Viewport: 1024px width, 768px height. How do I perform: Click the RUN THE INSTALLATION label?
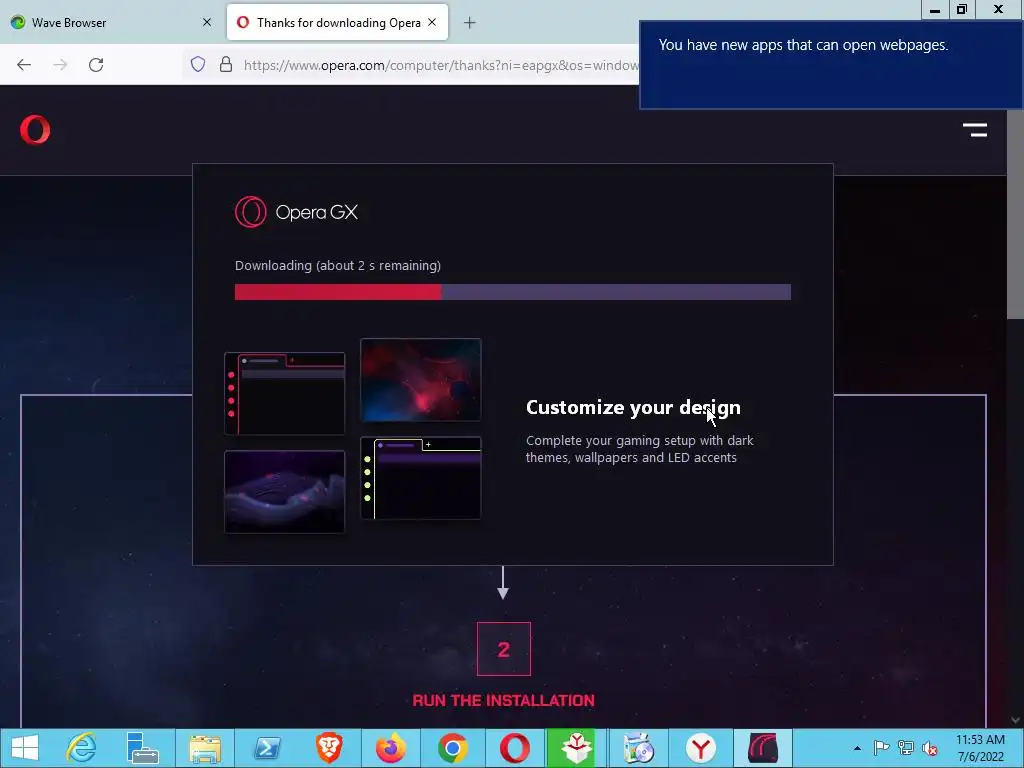tap(504, 700)
